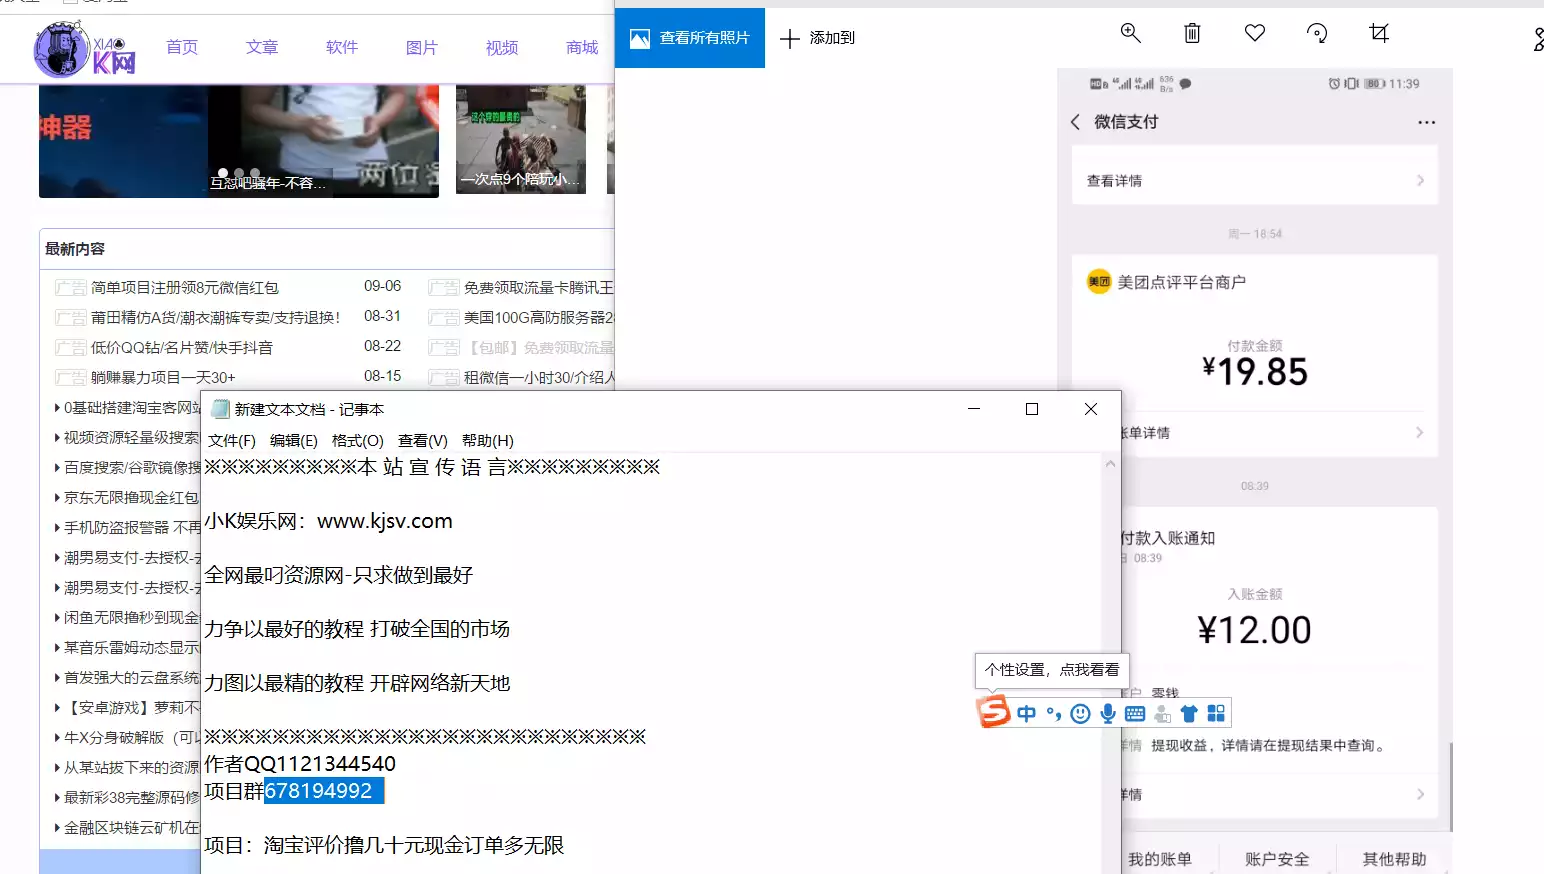Add photo to favorites with the heart icon
The image size is (1544, 874).
pos(1255,33)
